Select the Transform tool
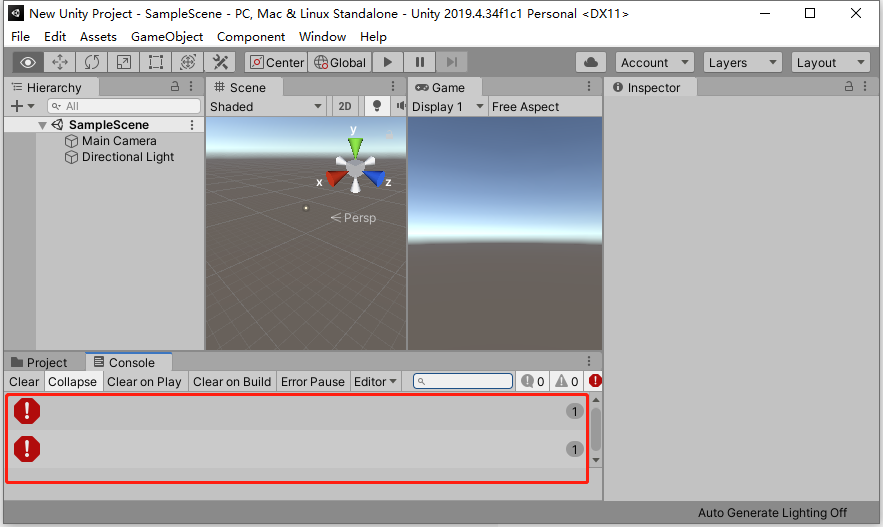Image resolution: width=883 pixels, height=527 pixels. pos(188,62)
